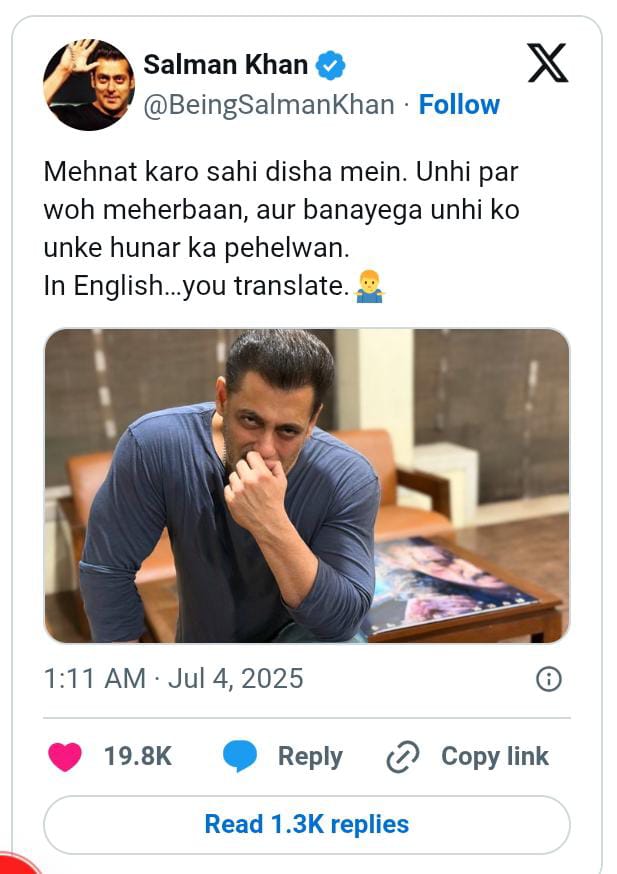
Task: Select the Copy link text
Action: 494,757
